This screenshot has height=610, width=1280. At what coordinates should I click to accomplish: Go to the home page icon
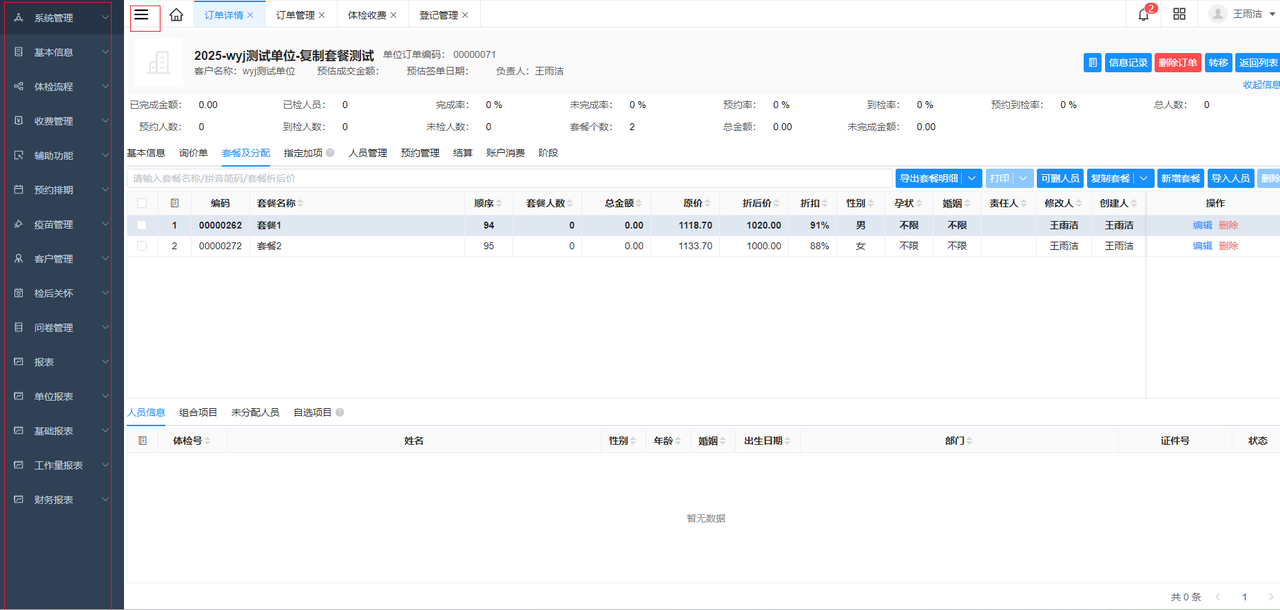tap(176, 15)
